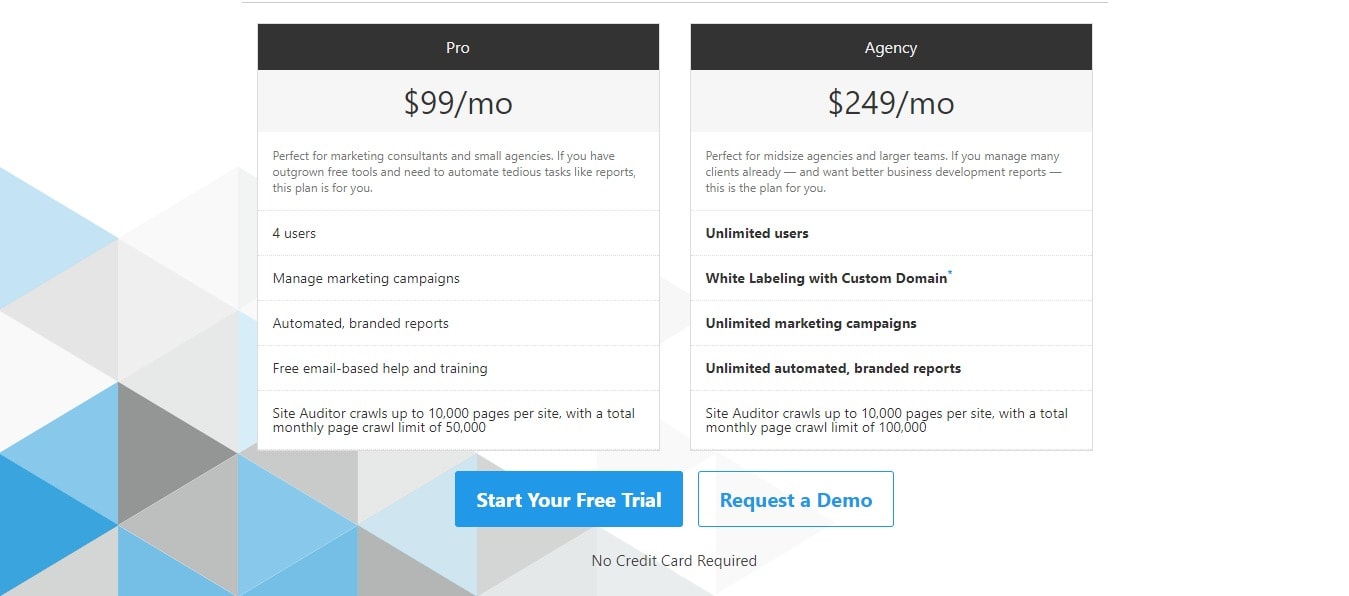Click the Pro plan description paragraph
Screen dimensions: 1349x596
[x=454, y=172]
